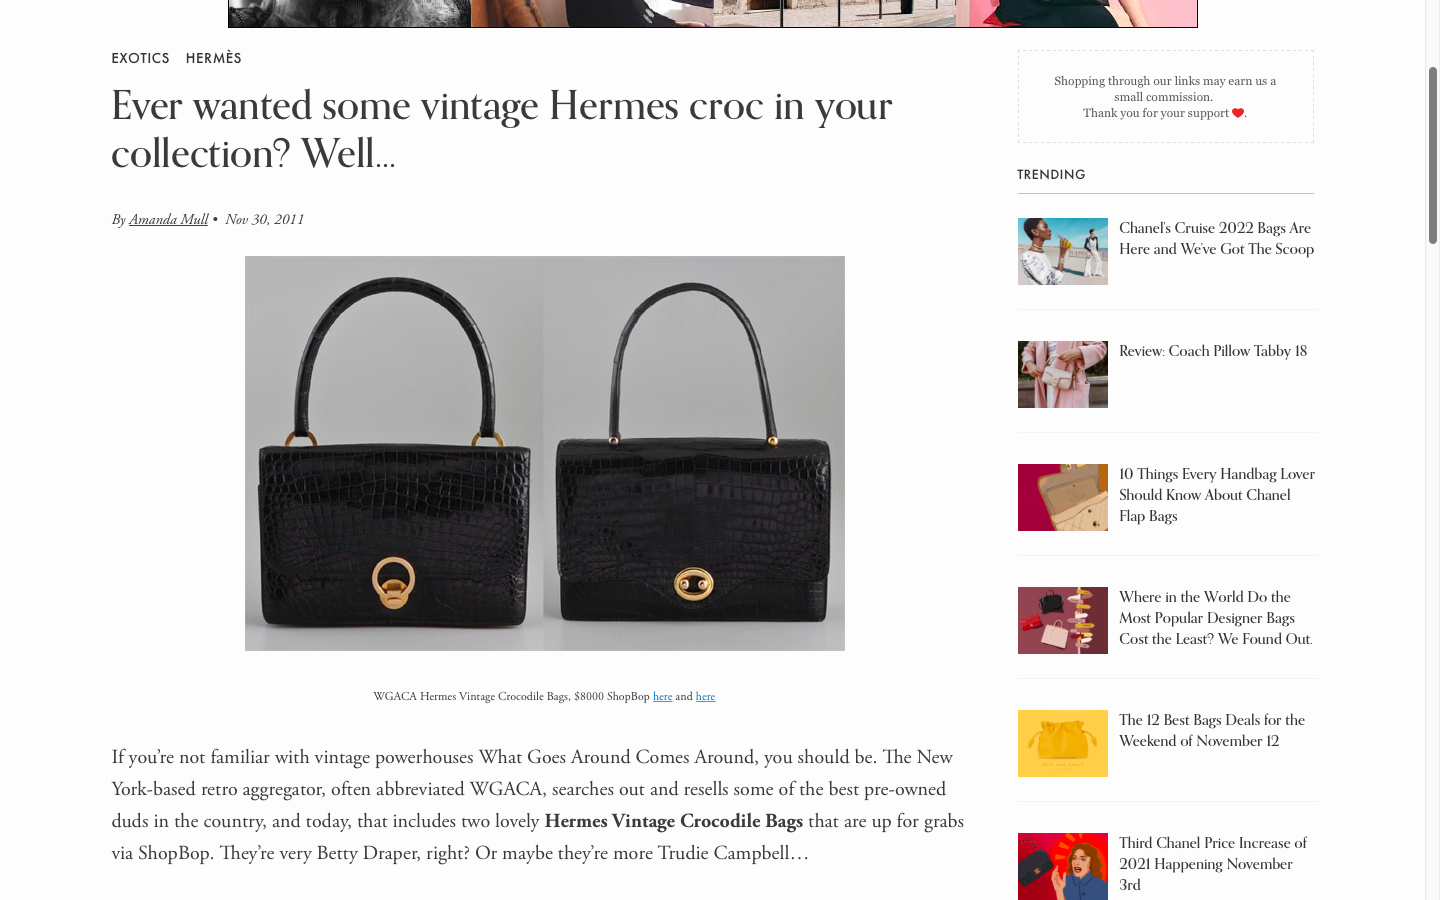Open 'Third Chanel Price Increase of 2021' link
This screenshot has width=1440, height=900.
point(1213,864)
